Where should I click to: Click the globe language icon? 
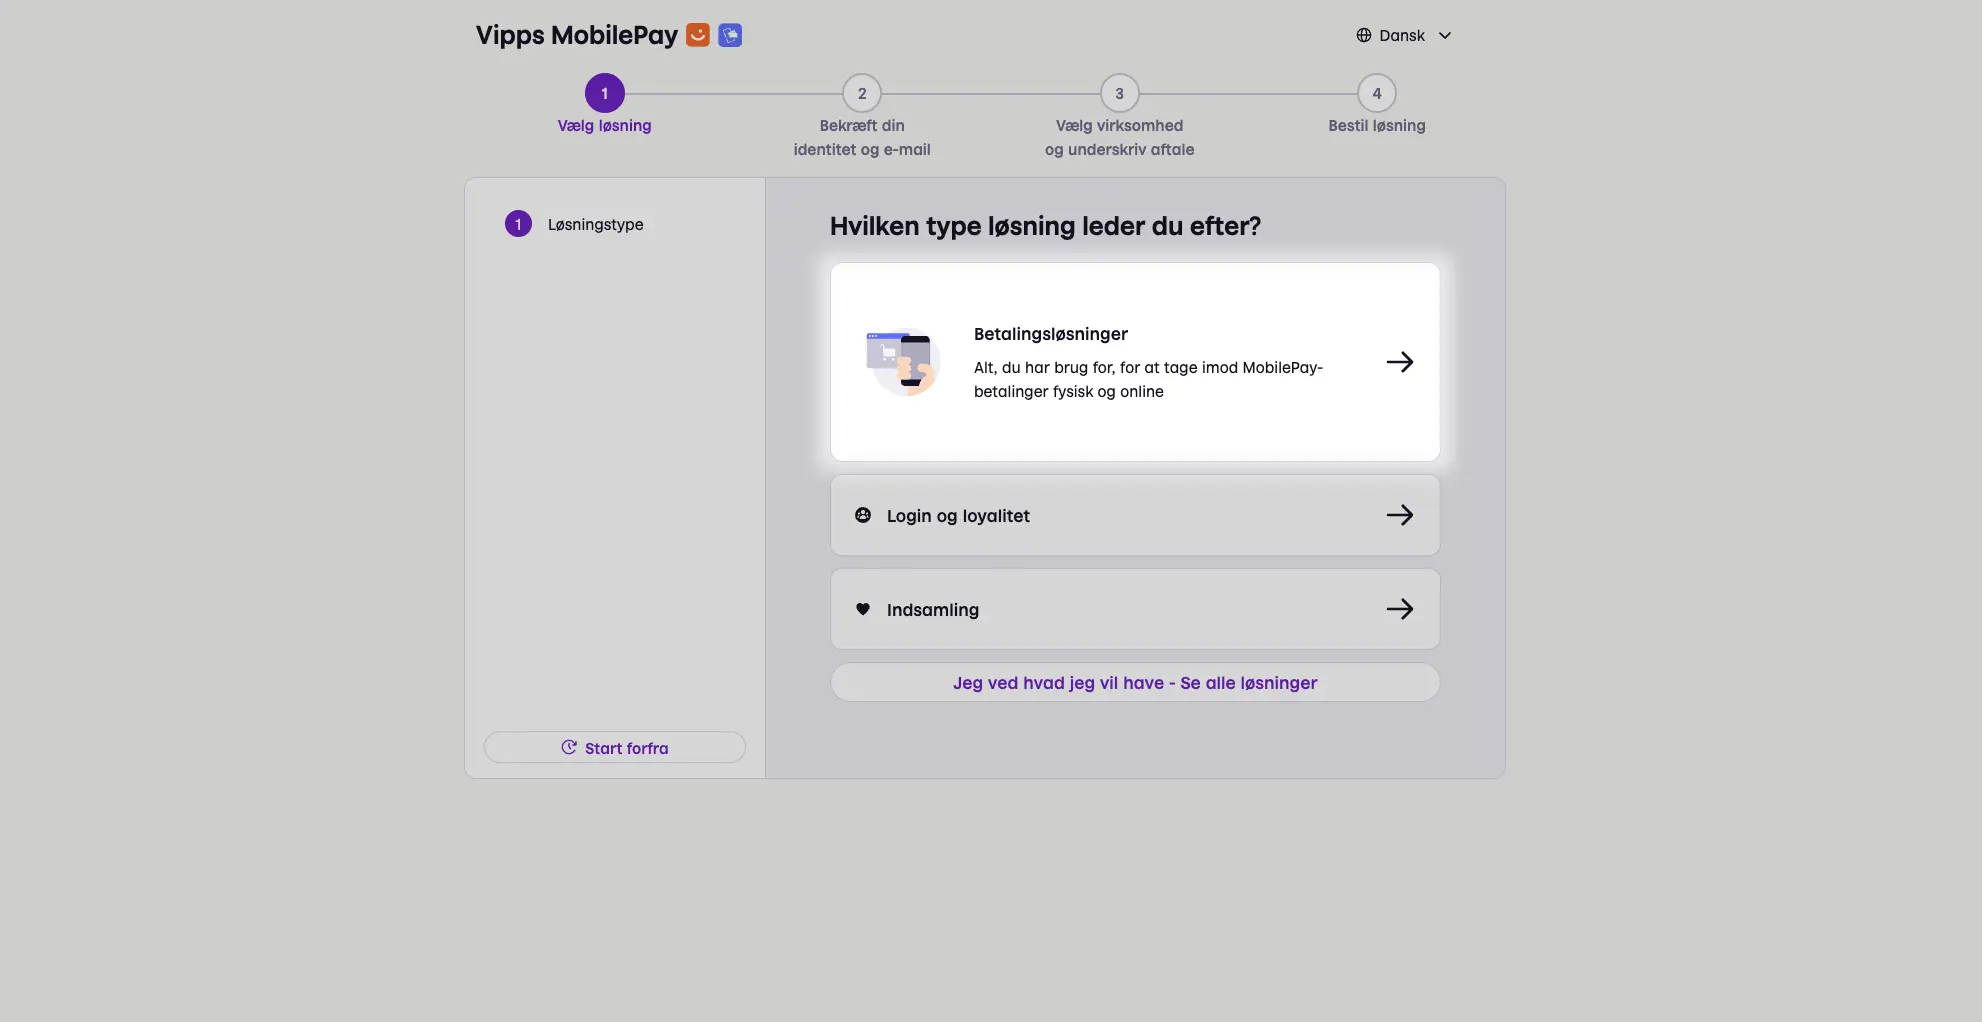pyautogui.click(x=1364, y=35)
